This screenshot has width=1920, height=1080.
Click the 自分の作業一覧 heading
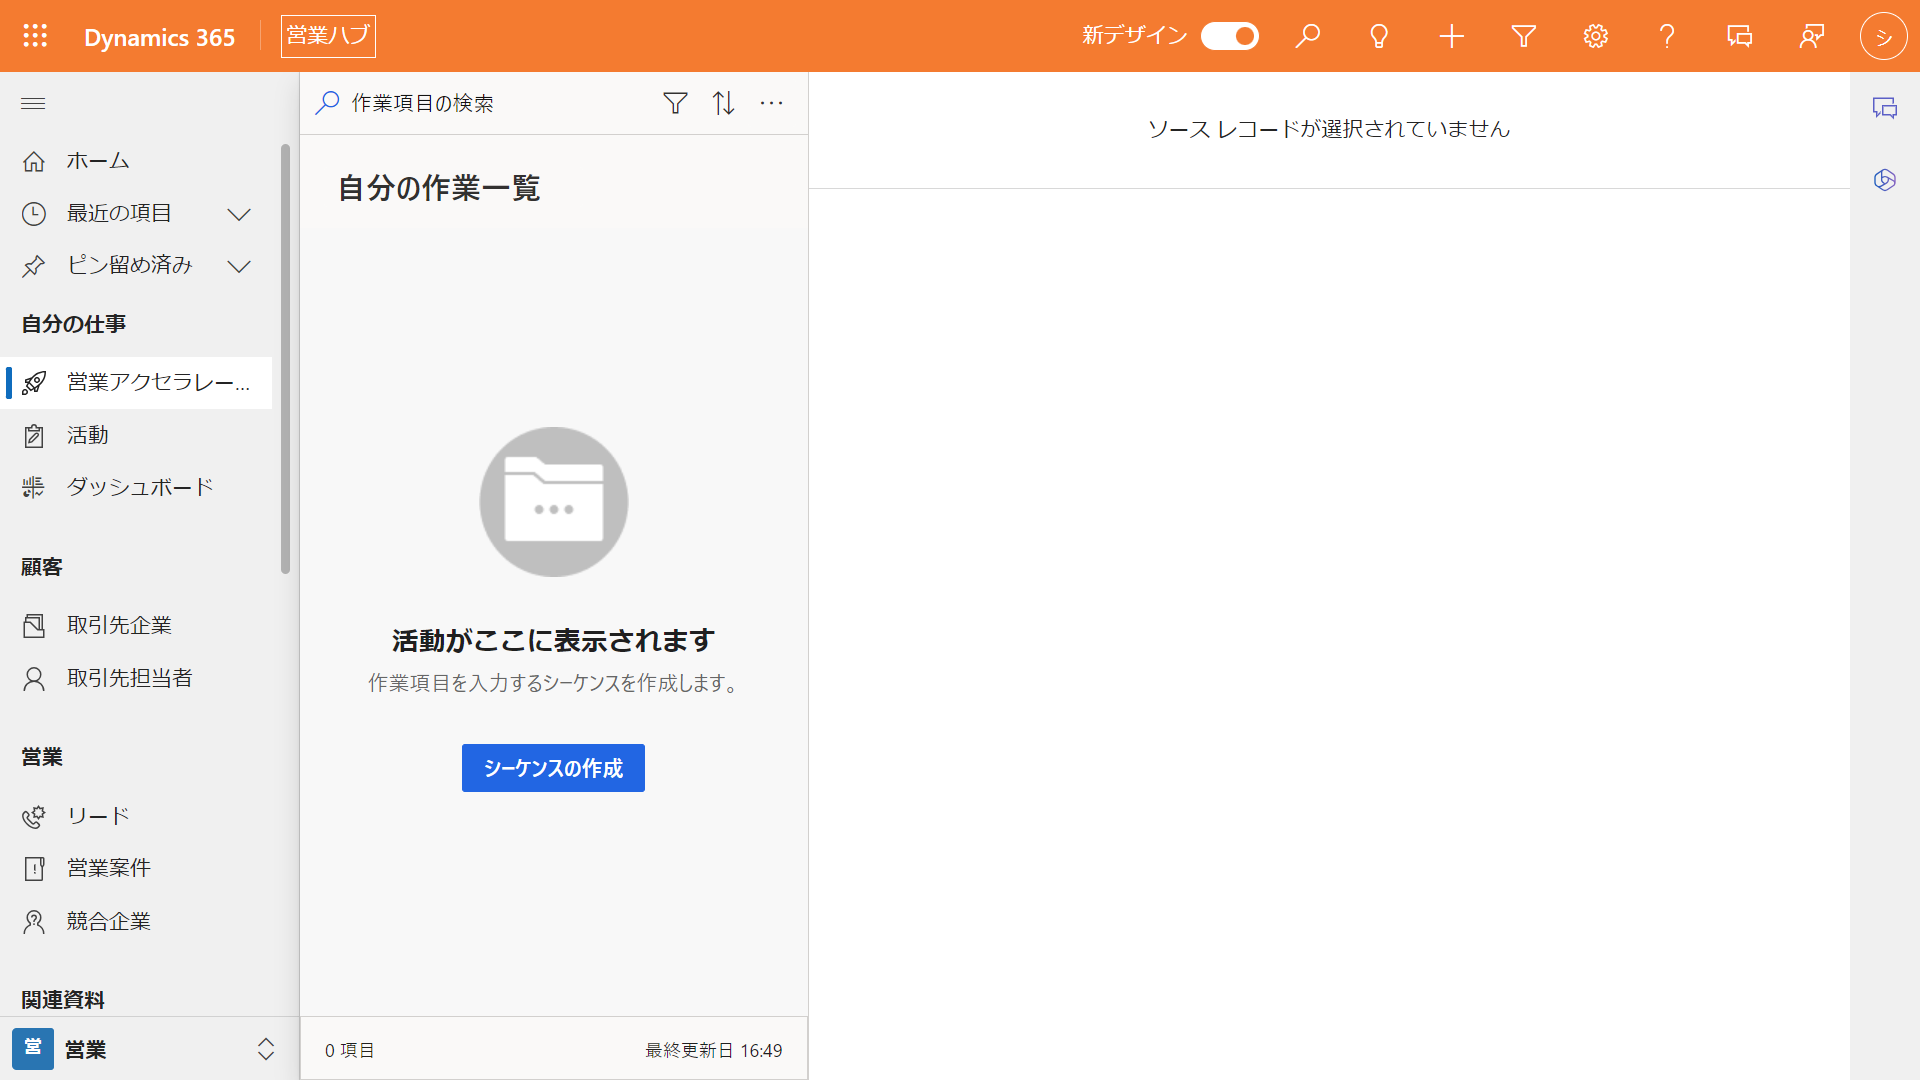tap(439, 188)
